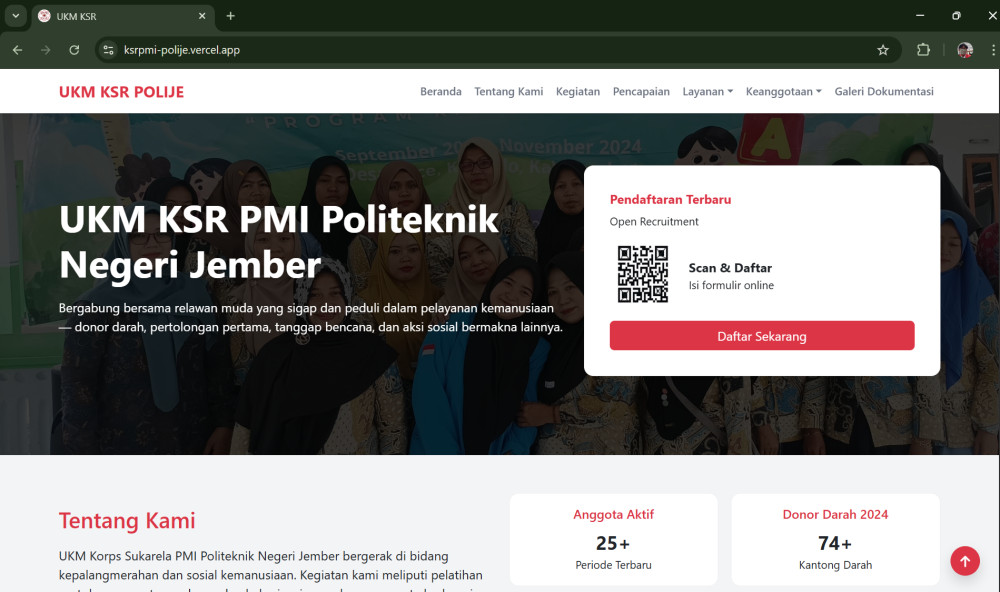Close the UKM KSR tab
The image size is (1000, 592).
click(x=202, y=16)
